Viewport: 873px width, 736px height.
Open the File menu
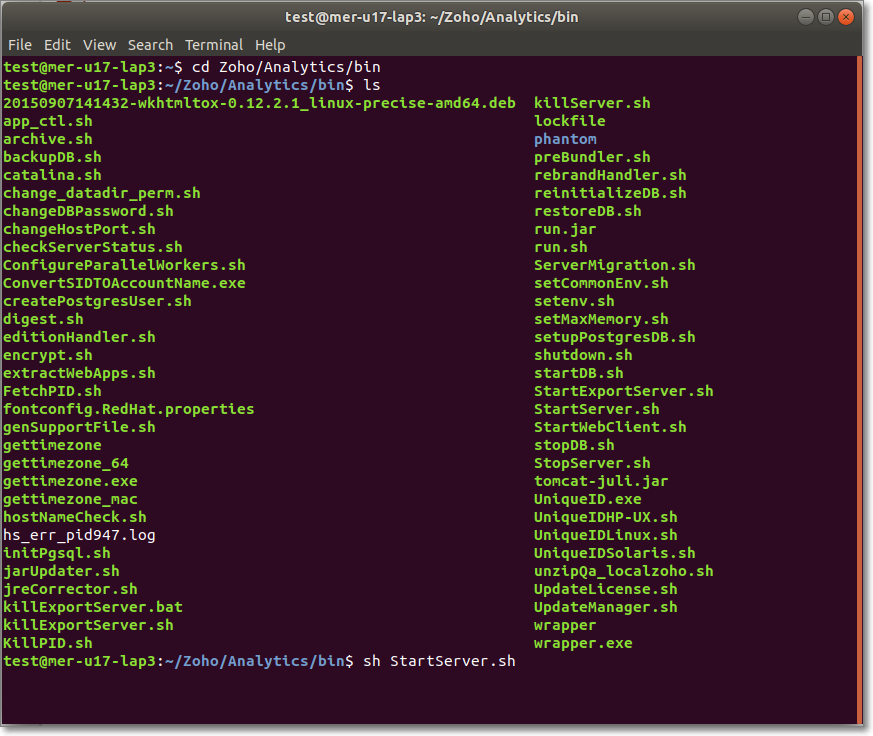(x=20, y=45)
